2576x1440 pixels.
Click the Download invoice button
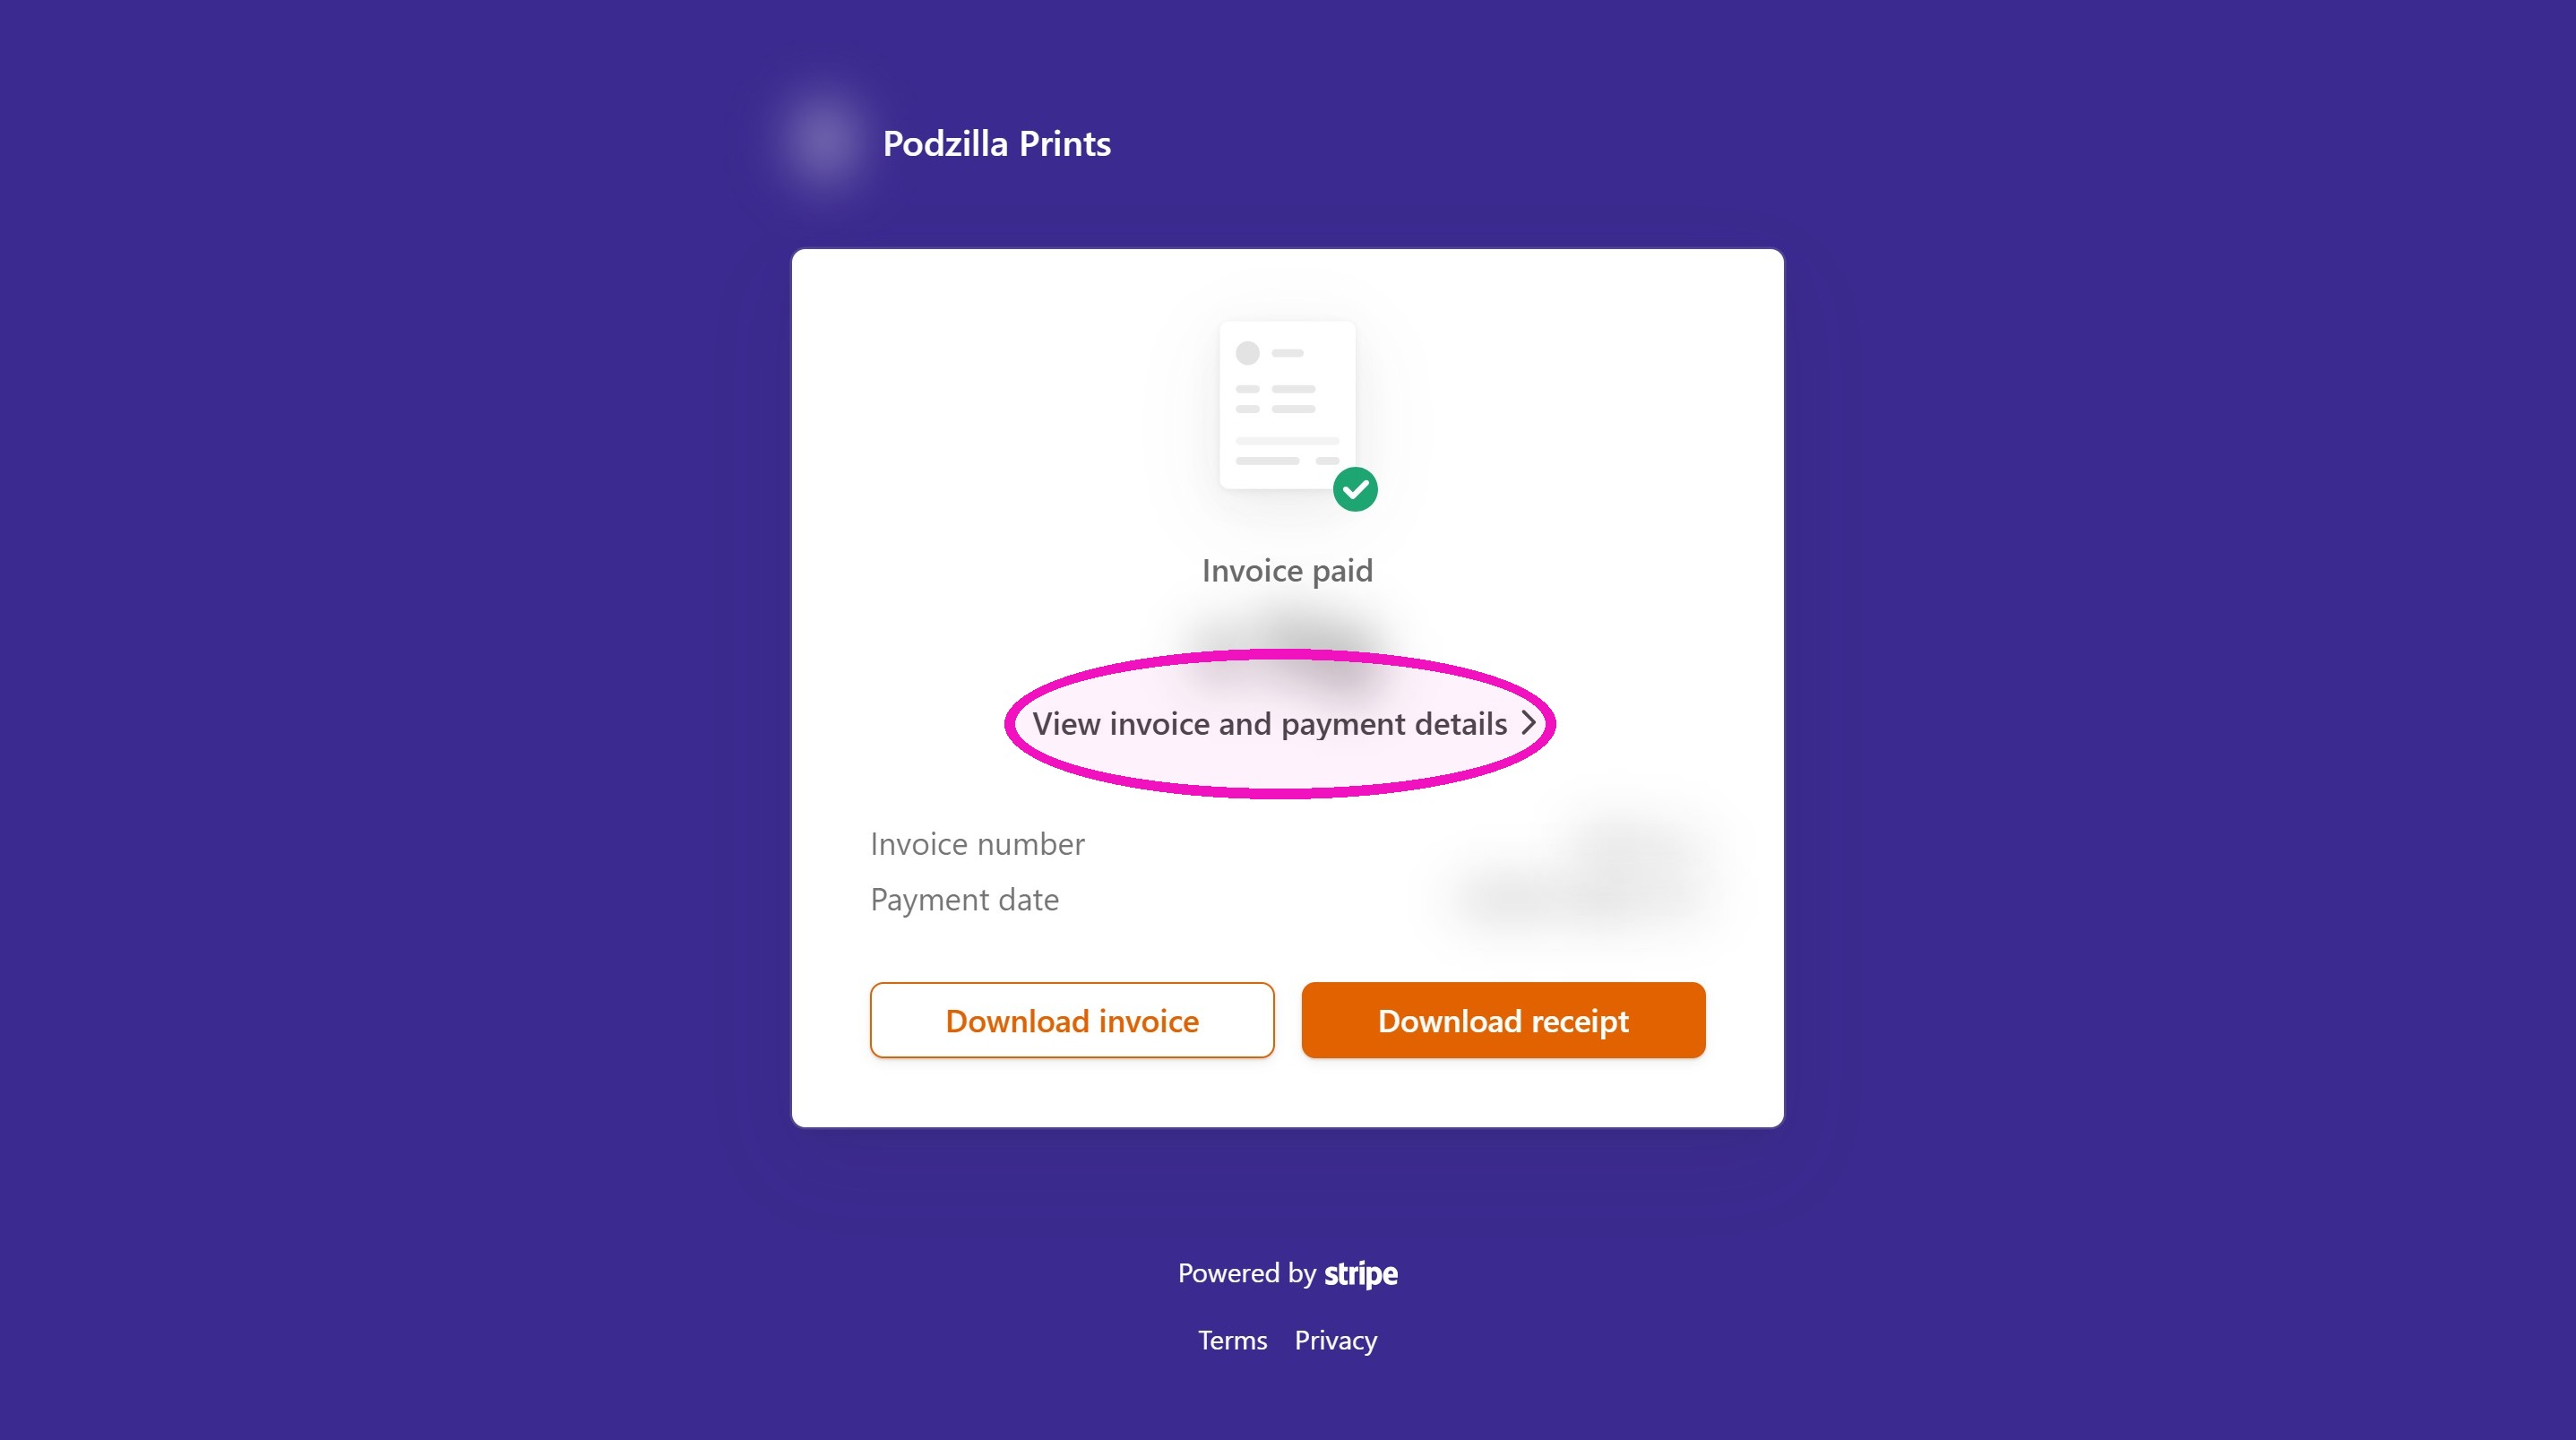tap(1072, 1020)
